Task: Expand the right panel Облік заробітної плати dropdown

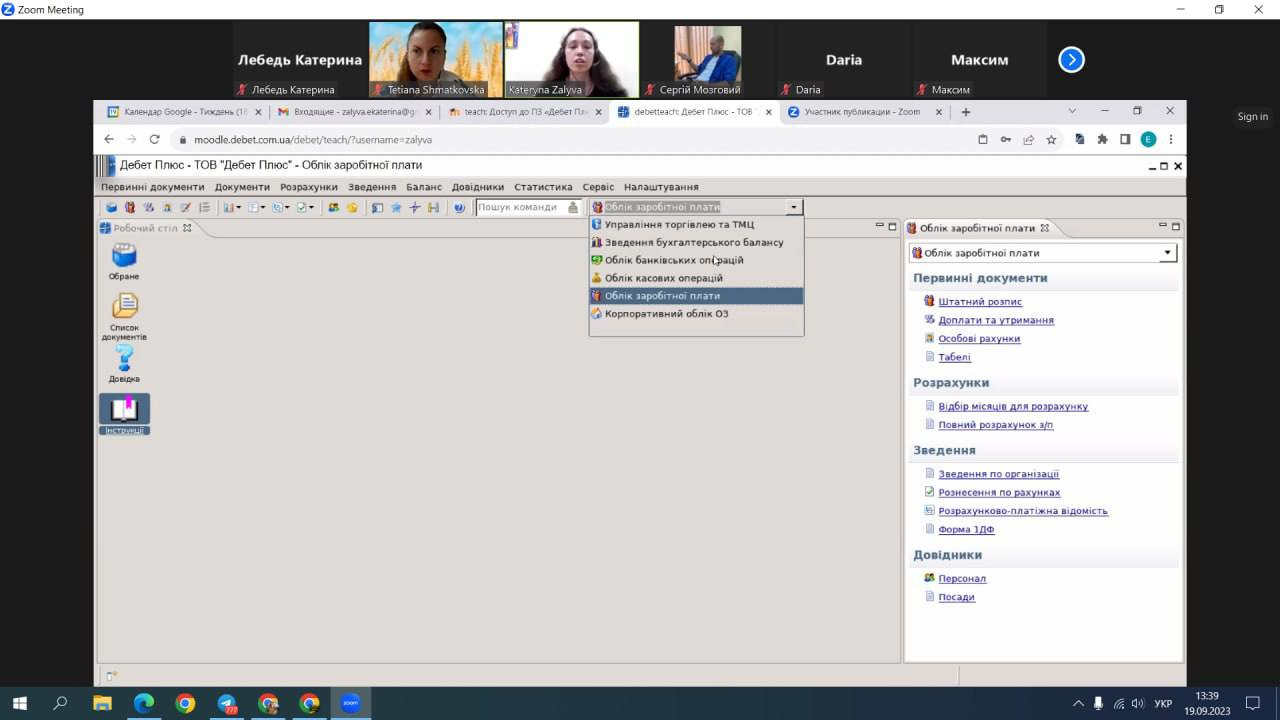Action: pyautogui.click(x=1167, y=253)
